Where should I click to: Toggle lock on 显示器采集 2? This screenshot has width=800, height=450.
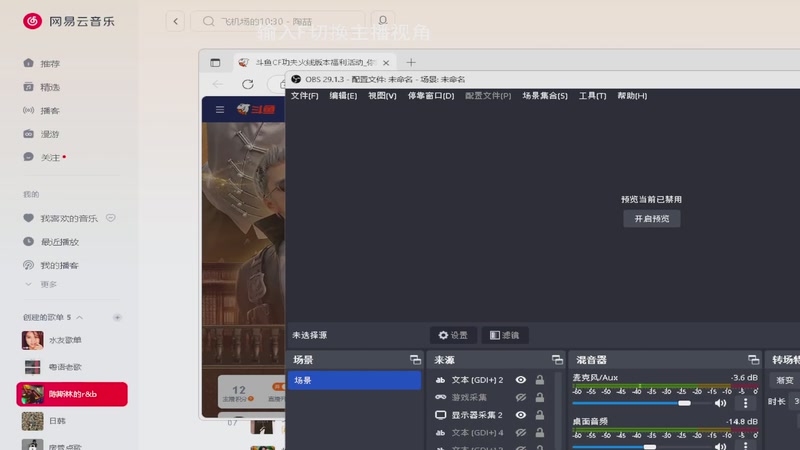[x=539, y=415]
